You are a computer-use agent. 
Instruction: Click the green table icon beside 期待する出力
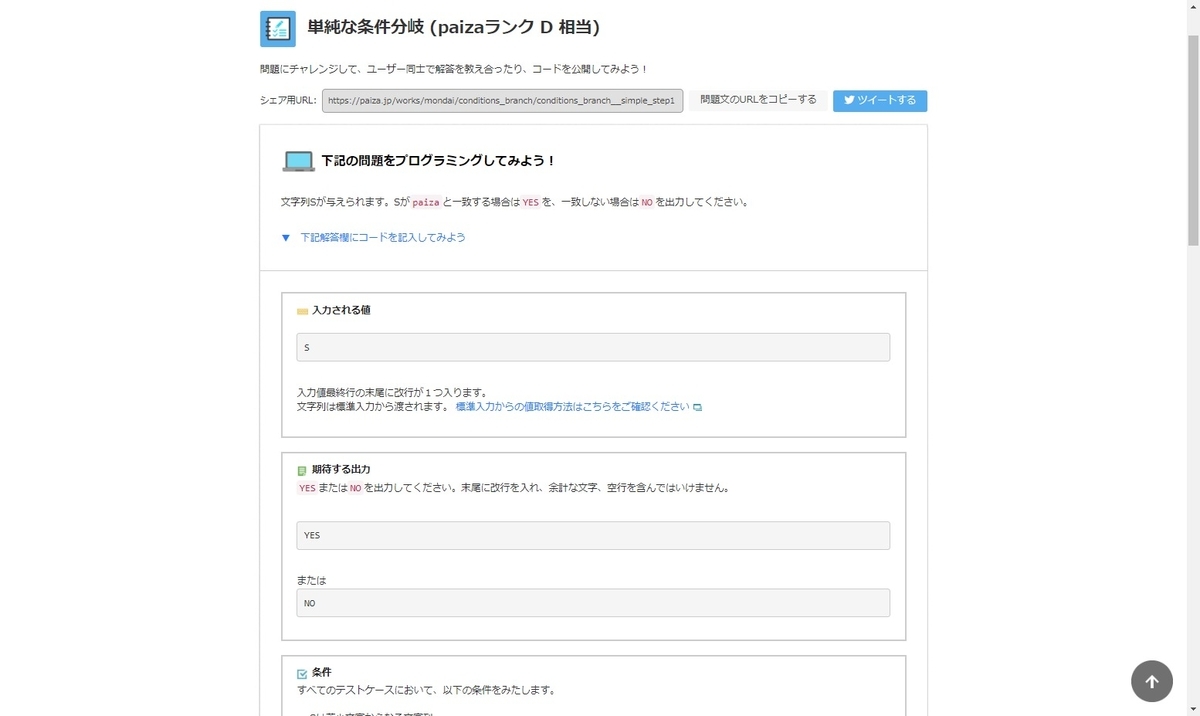302,470
